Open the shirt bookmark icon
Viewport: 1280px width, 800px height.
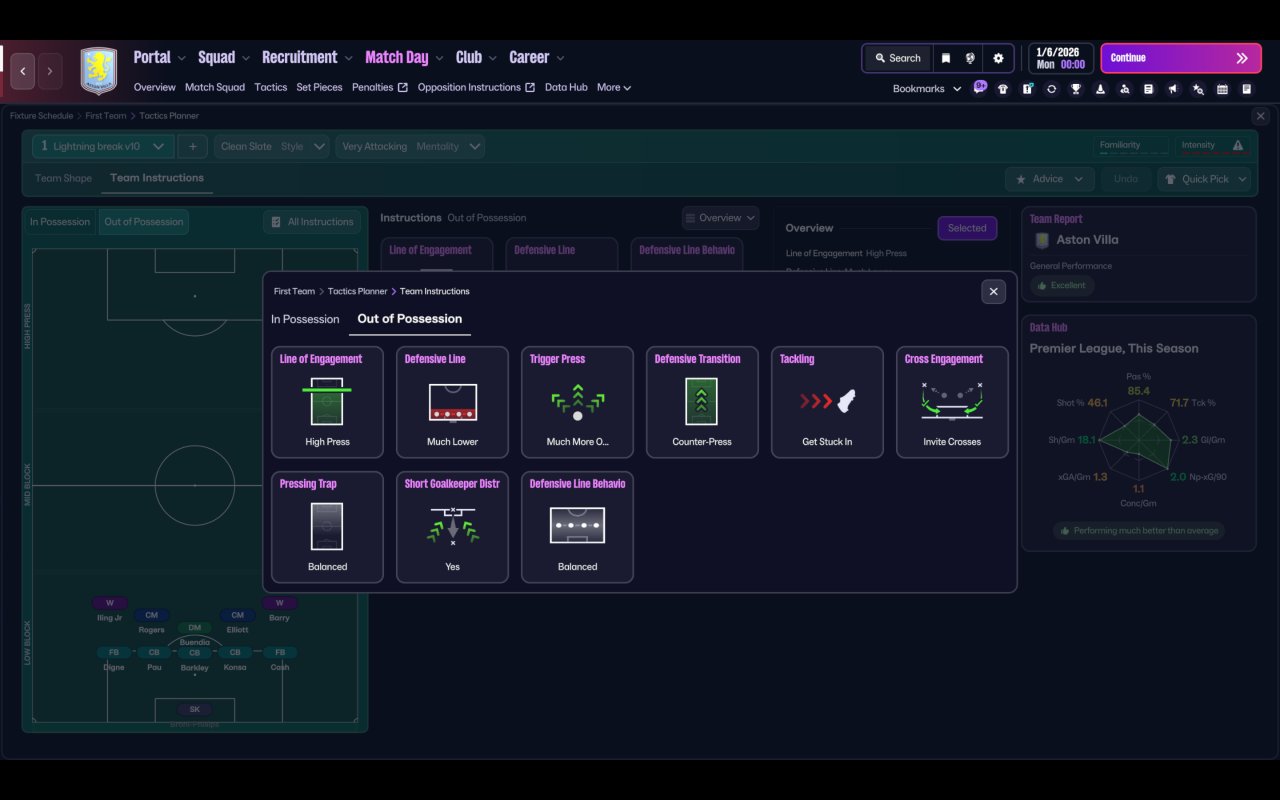point(1003,89)
